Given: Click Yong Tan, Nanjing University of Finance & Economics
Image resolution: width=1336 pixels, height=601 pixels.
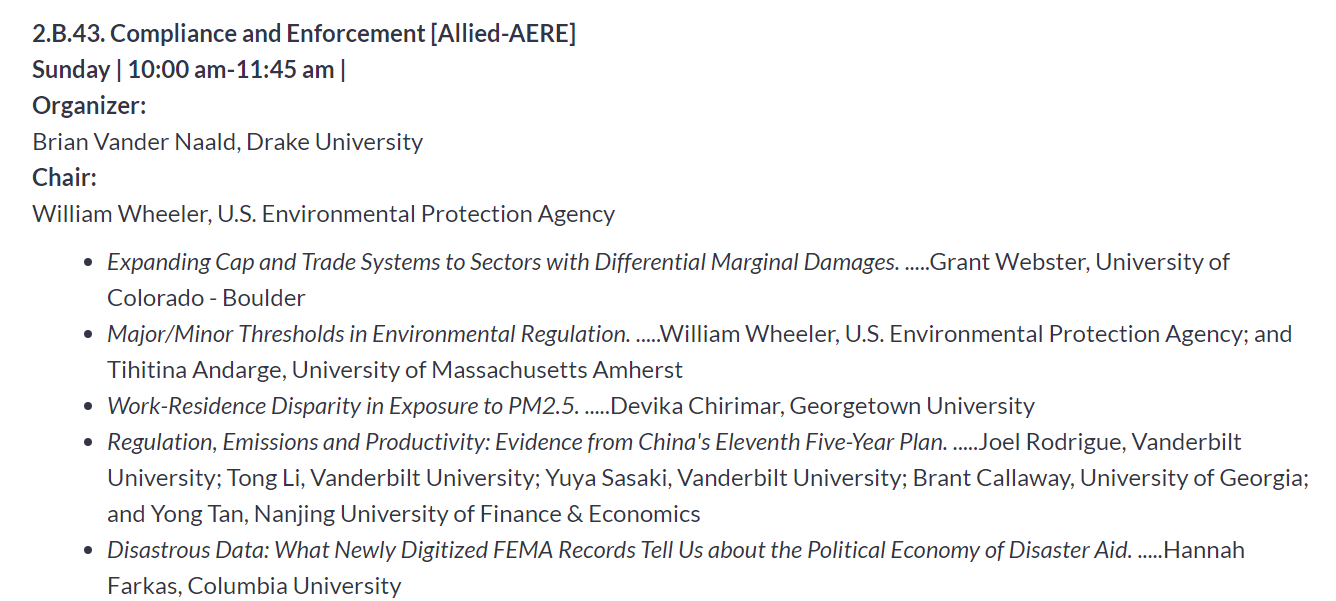Looking at the screenshot, I should [x=425, y=513].
